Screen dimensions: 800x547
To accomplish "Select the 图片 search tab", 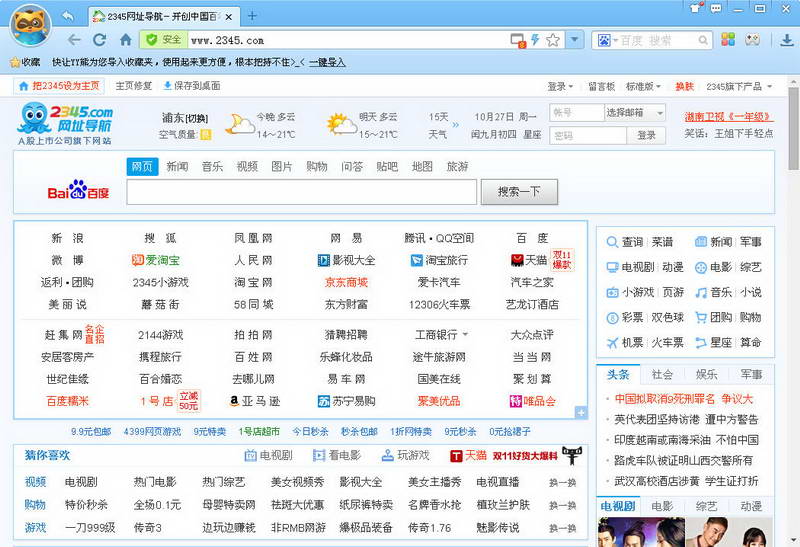I will (x=282, y=166).
